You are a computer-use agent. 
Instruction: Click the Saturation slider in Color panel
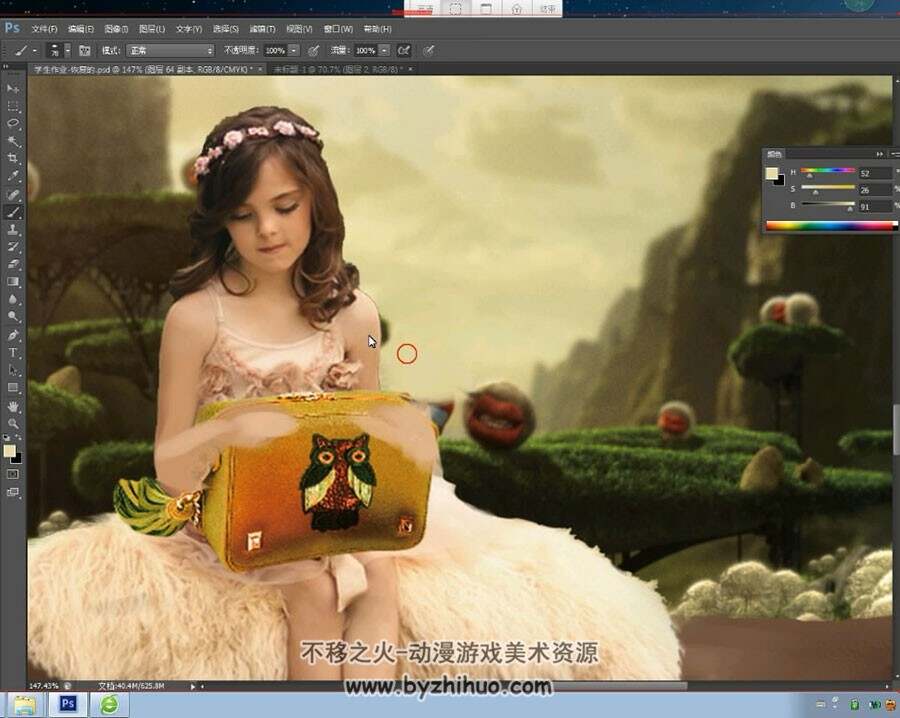(828, 188)
